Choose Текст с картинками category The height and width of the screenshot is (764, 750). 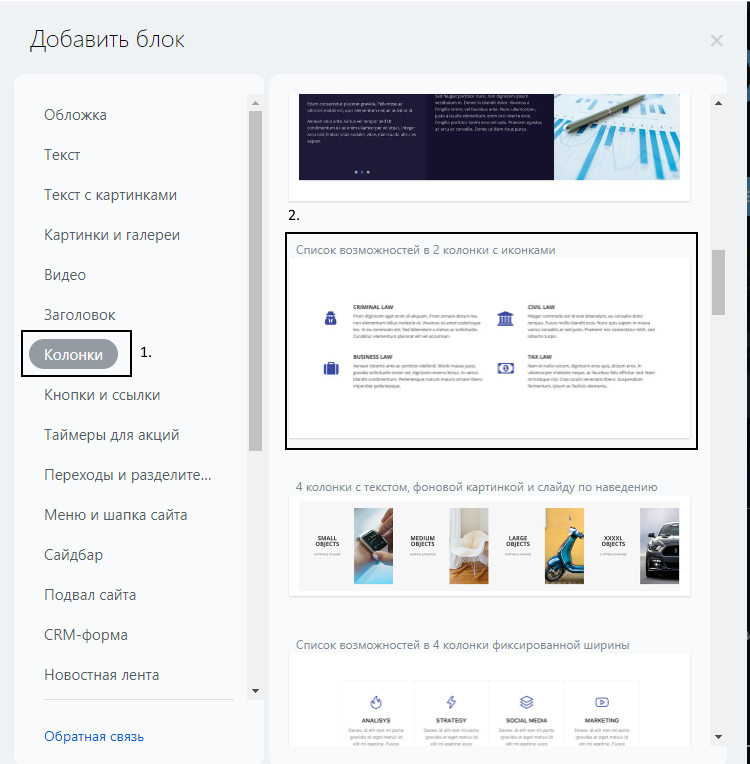pyautogui.click(x=110, y=195)
